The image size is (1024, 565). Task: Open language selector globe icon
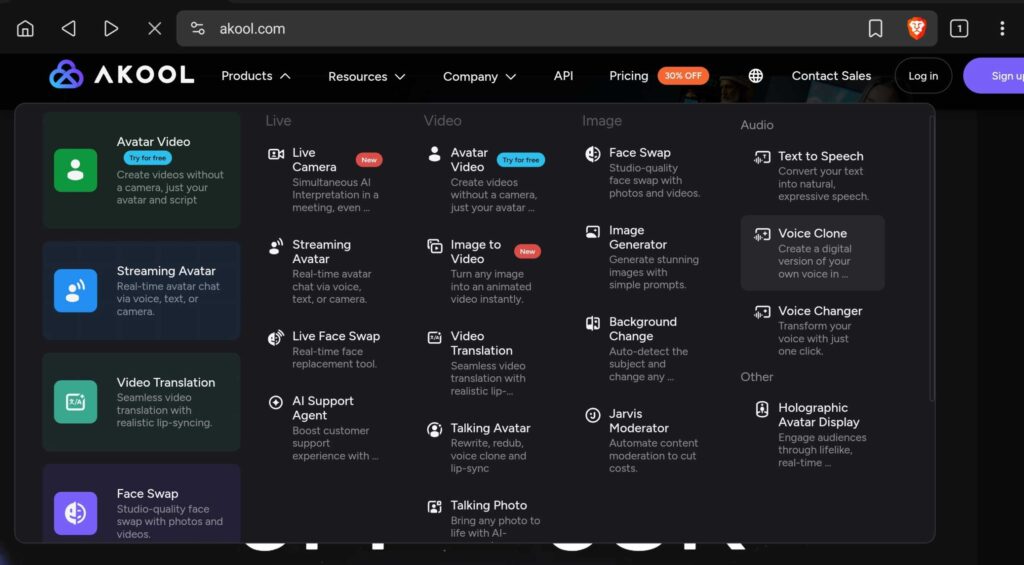pos(756,76)
